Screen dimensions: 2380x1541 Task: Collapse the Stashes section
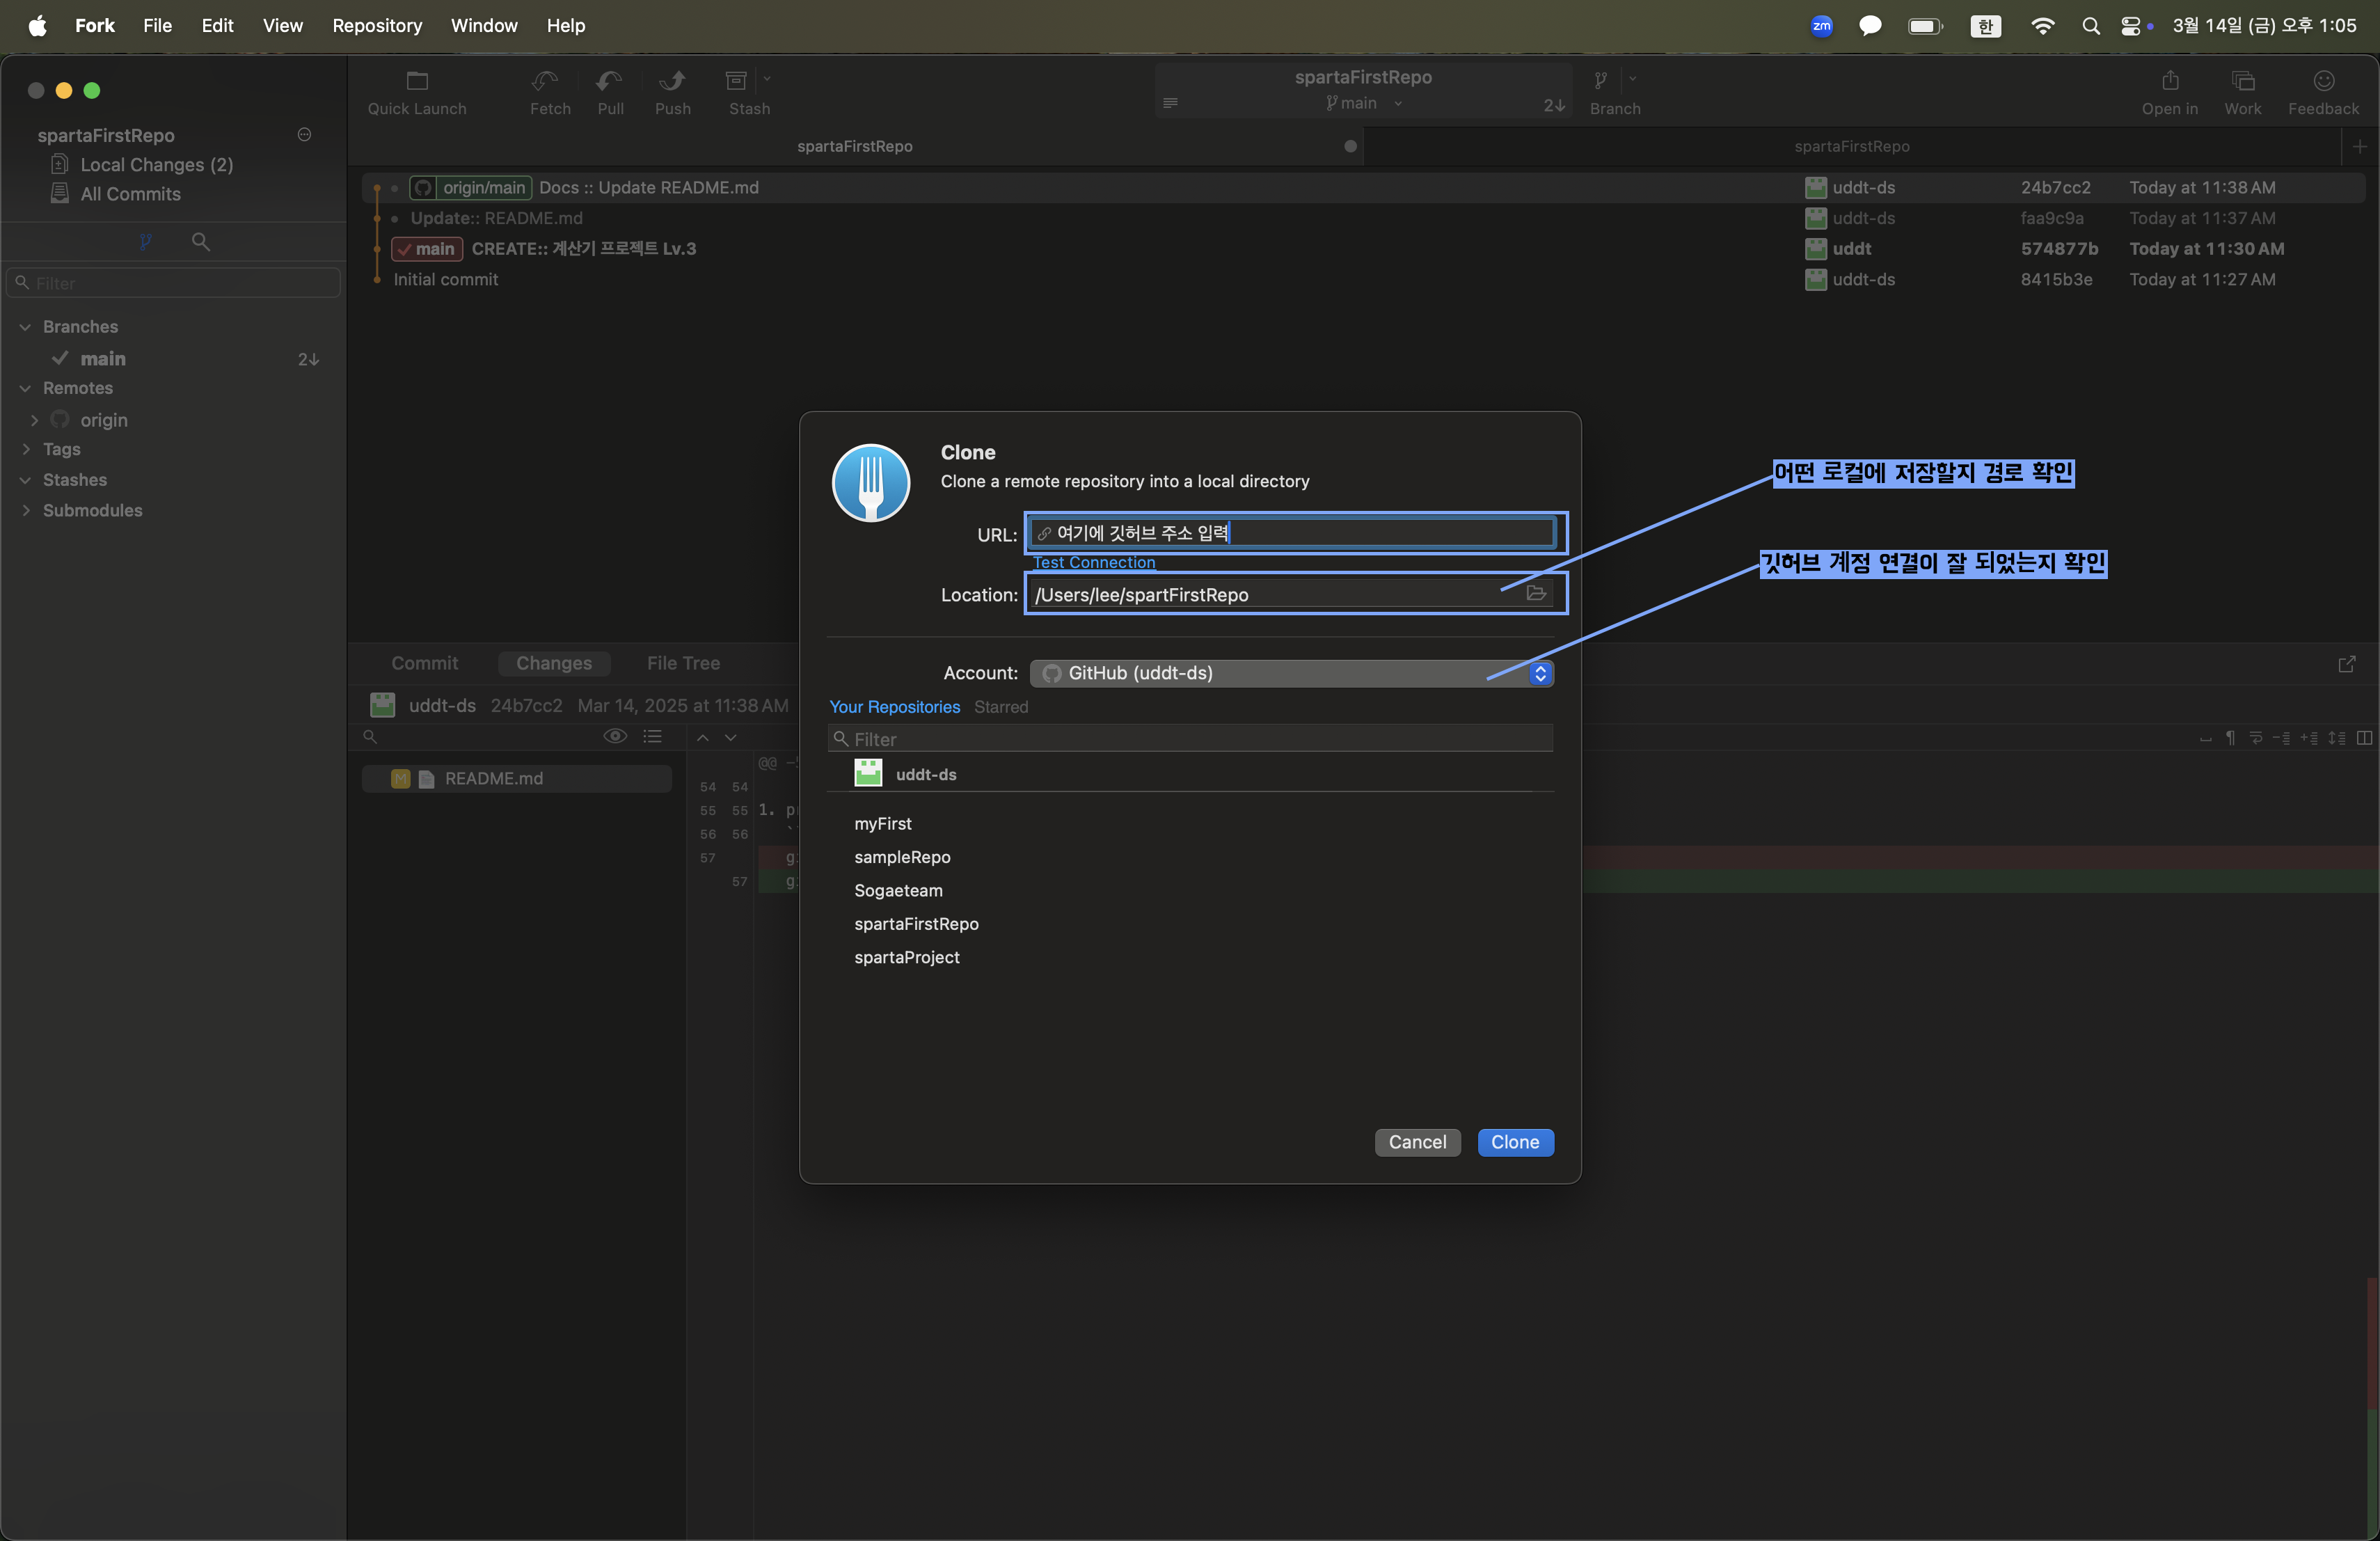pos(25,480)
